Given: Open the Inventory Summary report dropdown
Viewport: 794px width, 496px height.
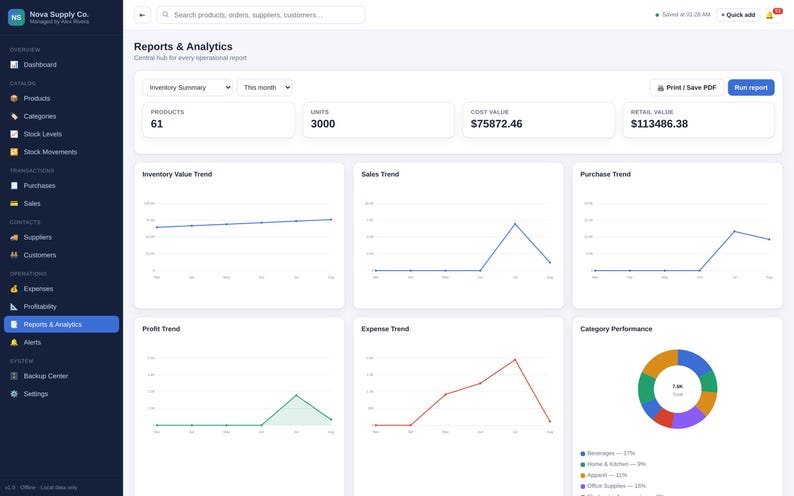Looking at the screenshot, I should [x=187, y=88].
